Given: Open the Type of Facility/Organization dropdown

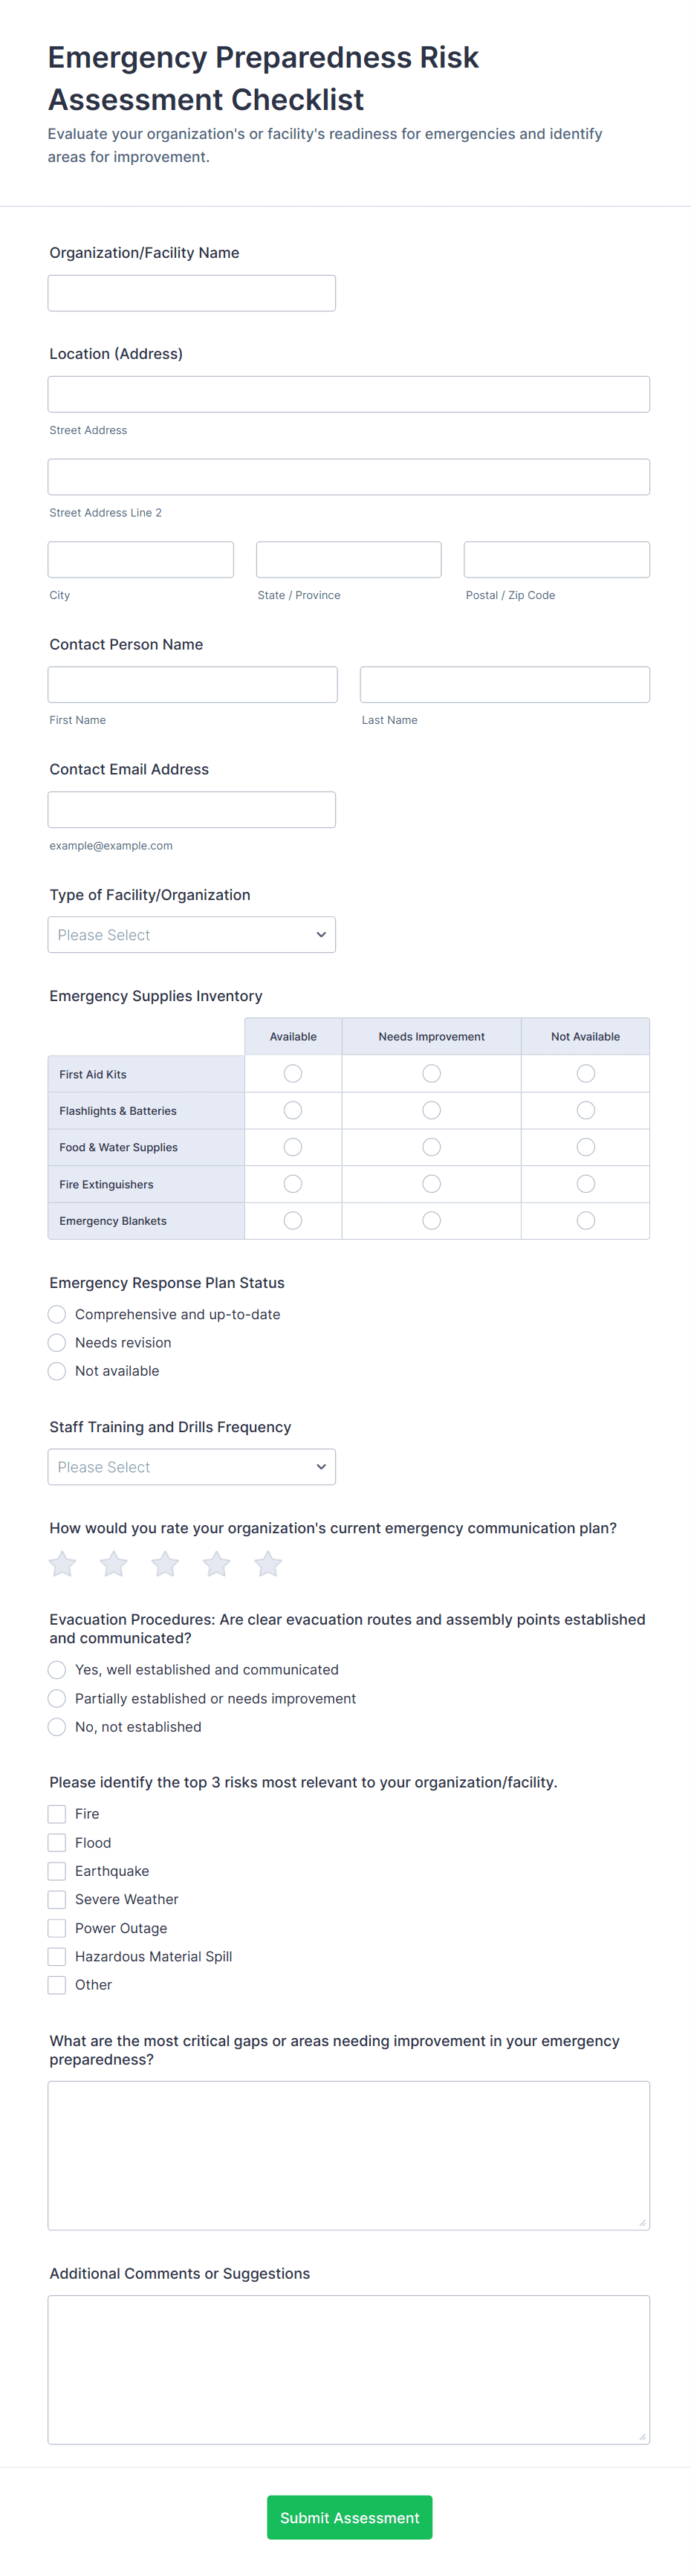Looking at the screenshot, I should [191, 935].
